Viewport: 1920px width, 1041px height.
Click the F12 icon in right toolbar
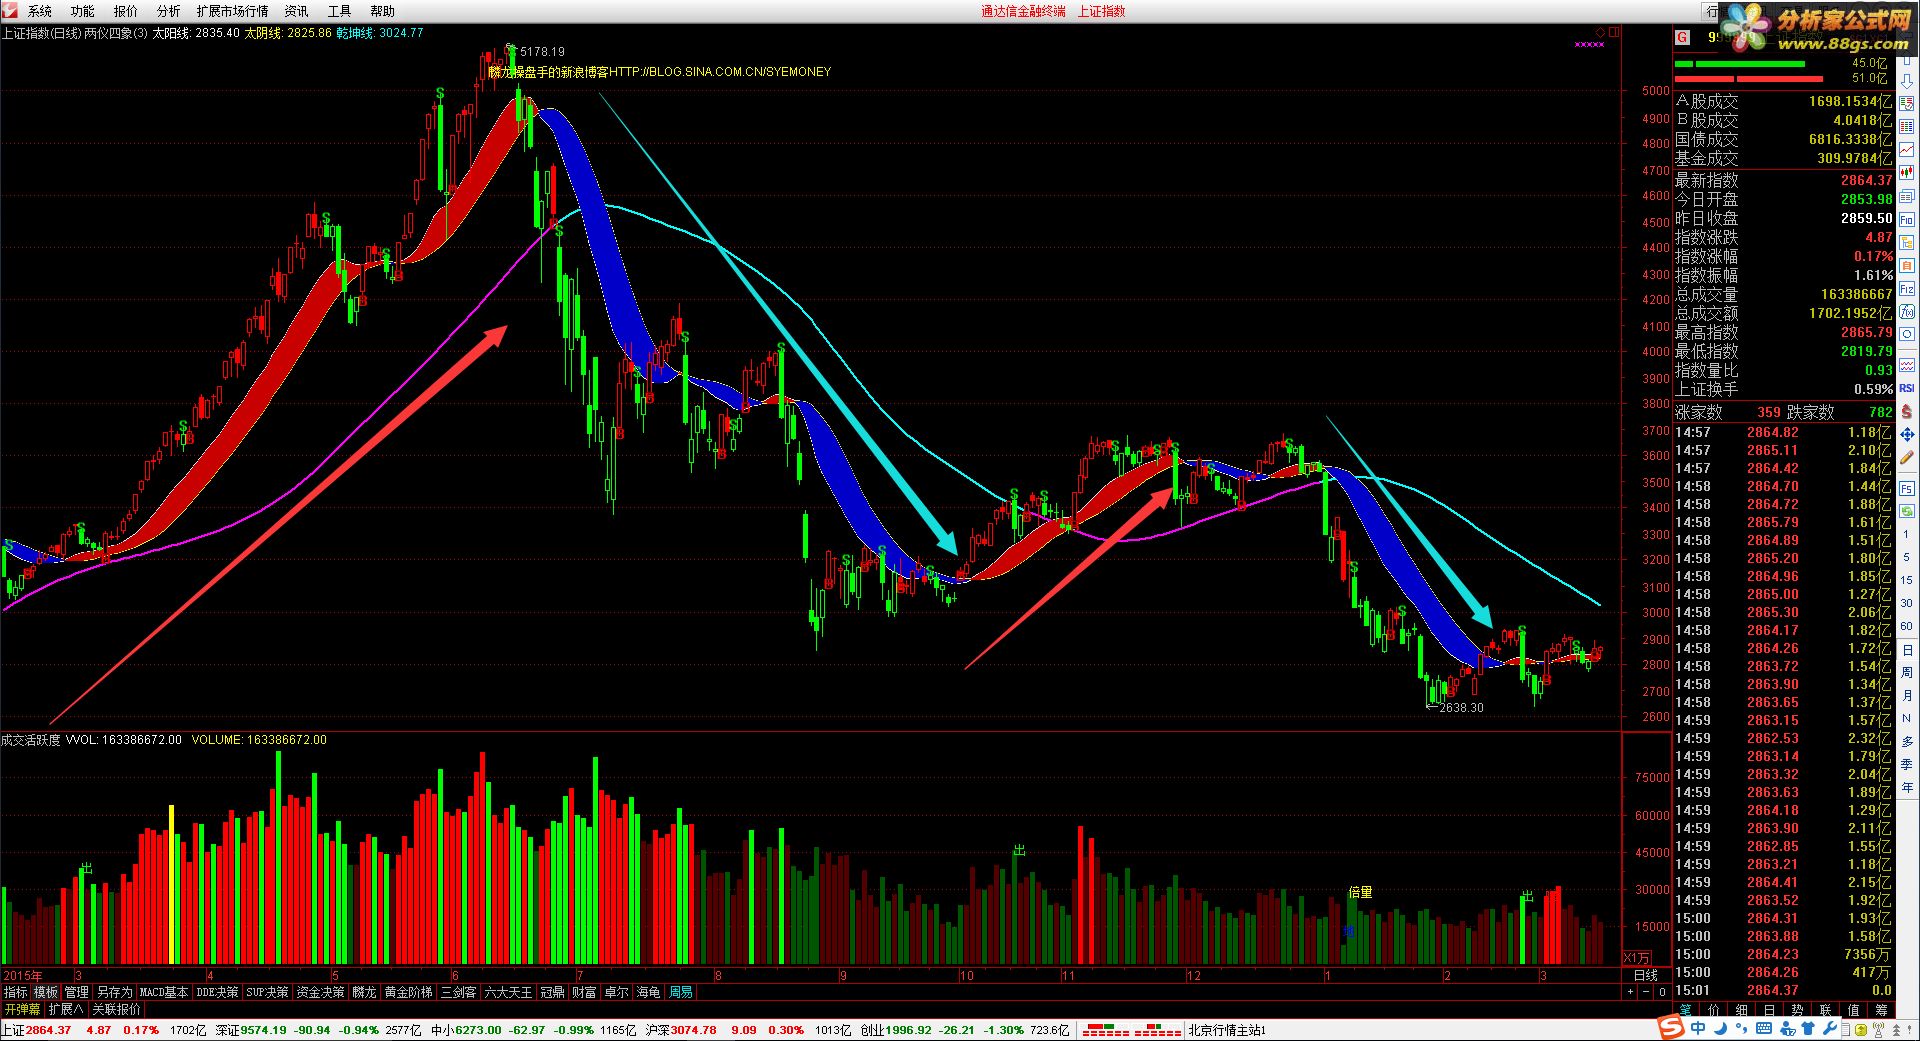click(x=1907, y=287)
